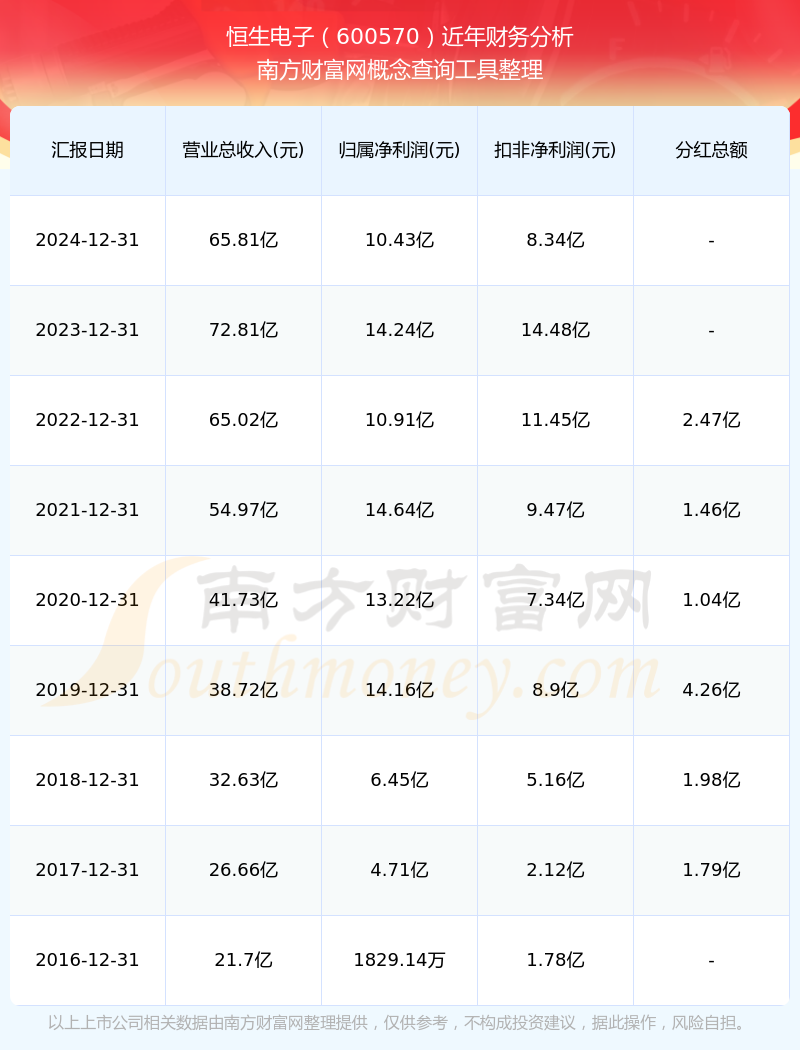800x1050 pixels.
Task: Click net profit value 1829.14万
Action: (x=400, y=960)
